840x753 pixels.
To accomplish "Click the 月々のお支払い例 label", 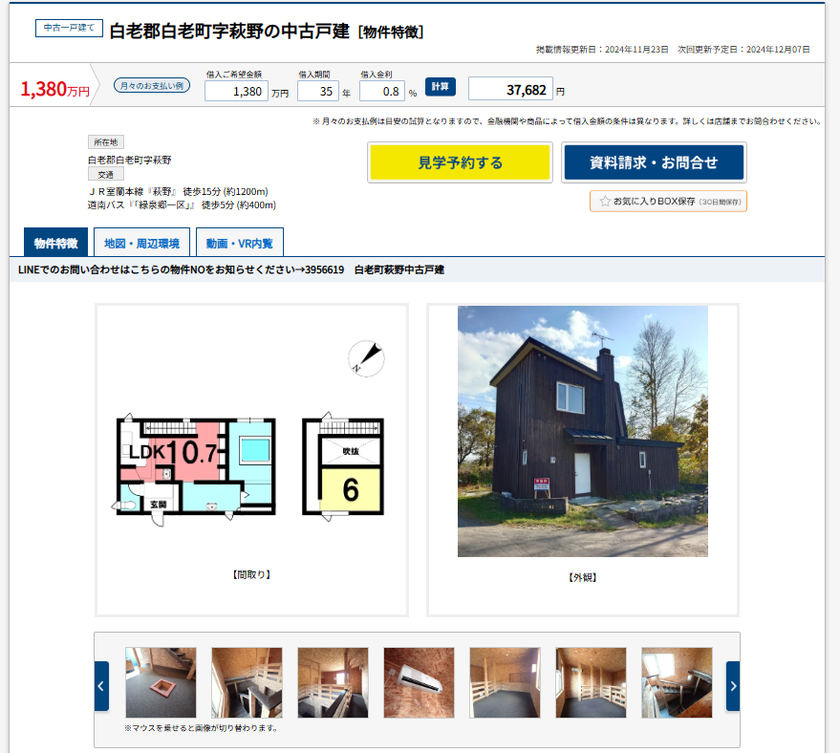I will pyautogui.click(x=152, y=86).
